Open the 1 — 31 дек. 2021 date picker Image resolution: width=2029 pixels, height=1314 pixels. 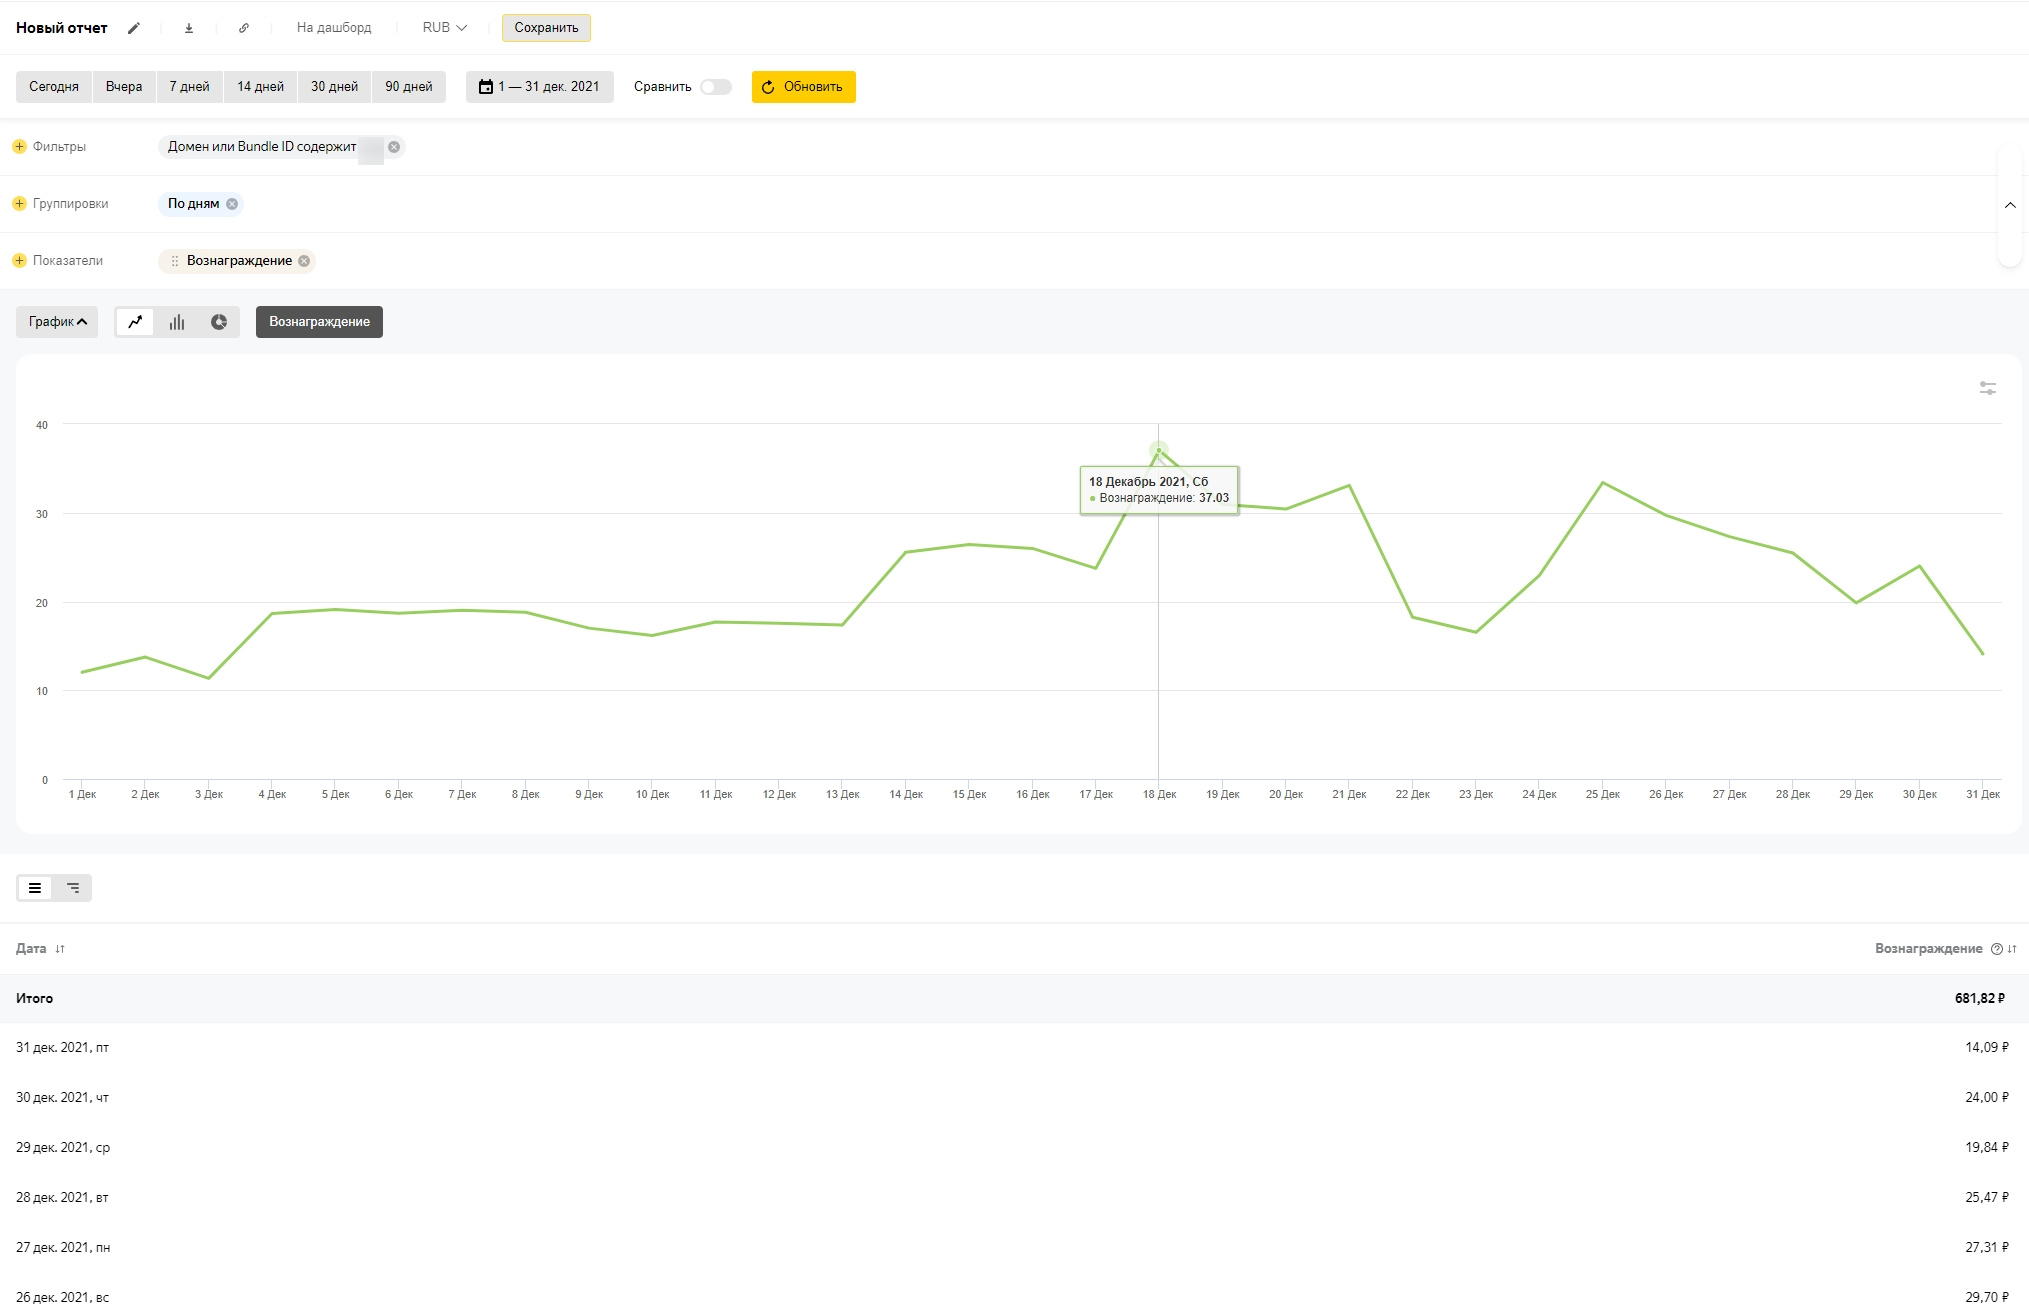click(540, 87)
